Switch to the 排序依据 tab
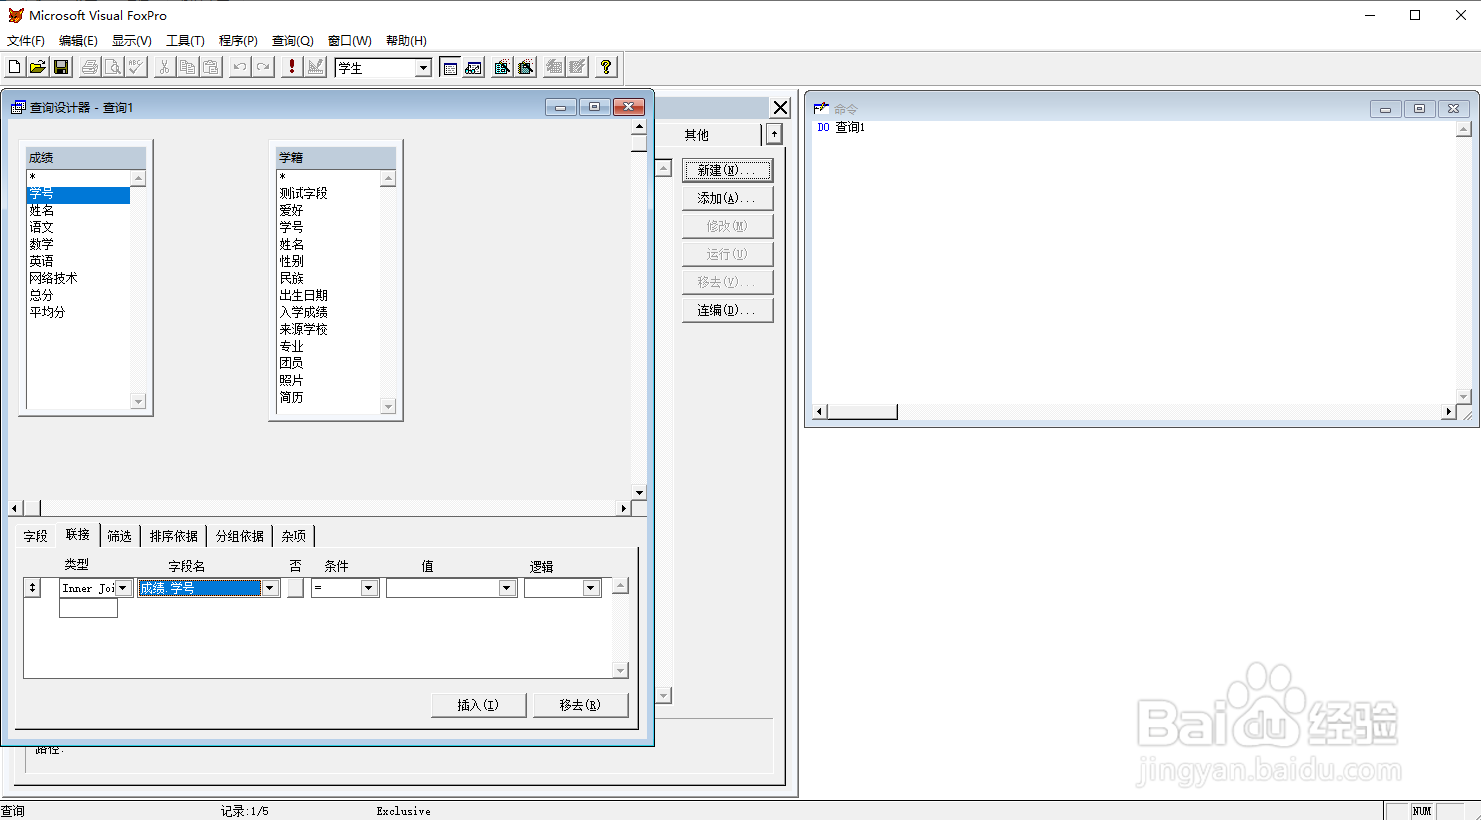1481x820 pixels. point(174,536)
